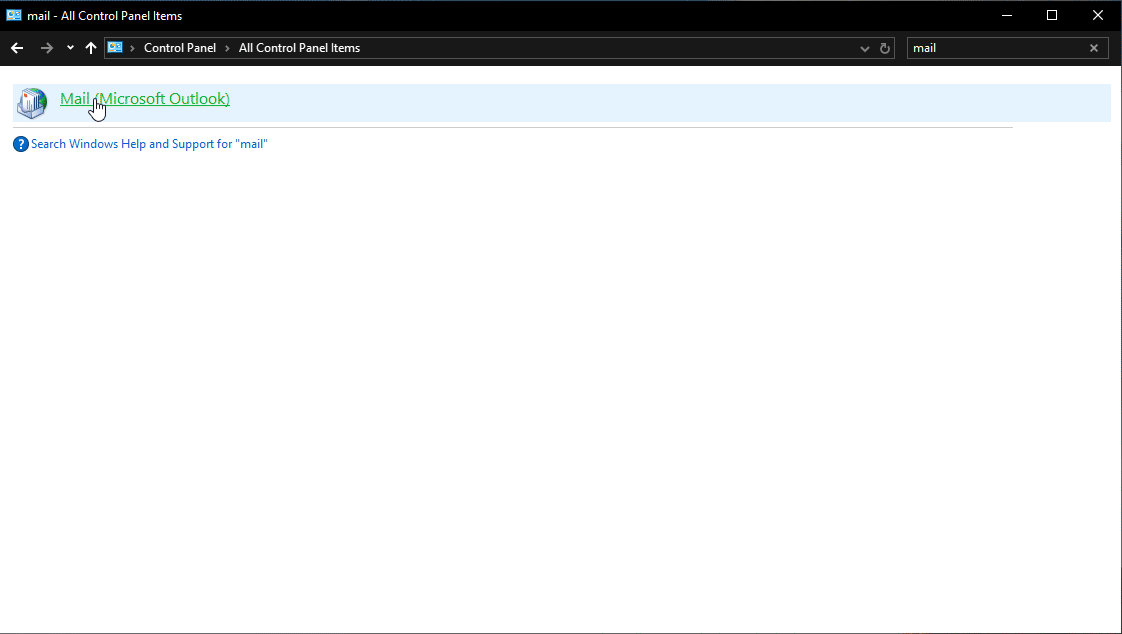
Task: Go up one level with up arrow
Action: (91, 48)
